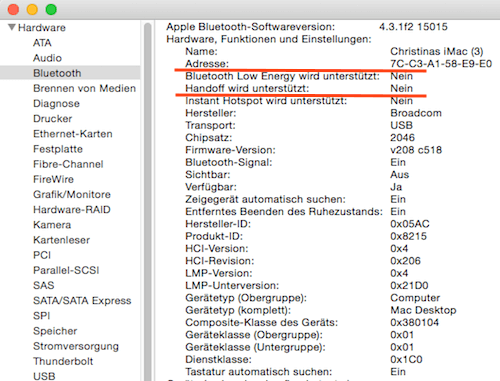
Task: Zoom the window with green button
Action: (51, 9)
